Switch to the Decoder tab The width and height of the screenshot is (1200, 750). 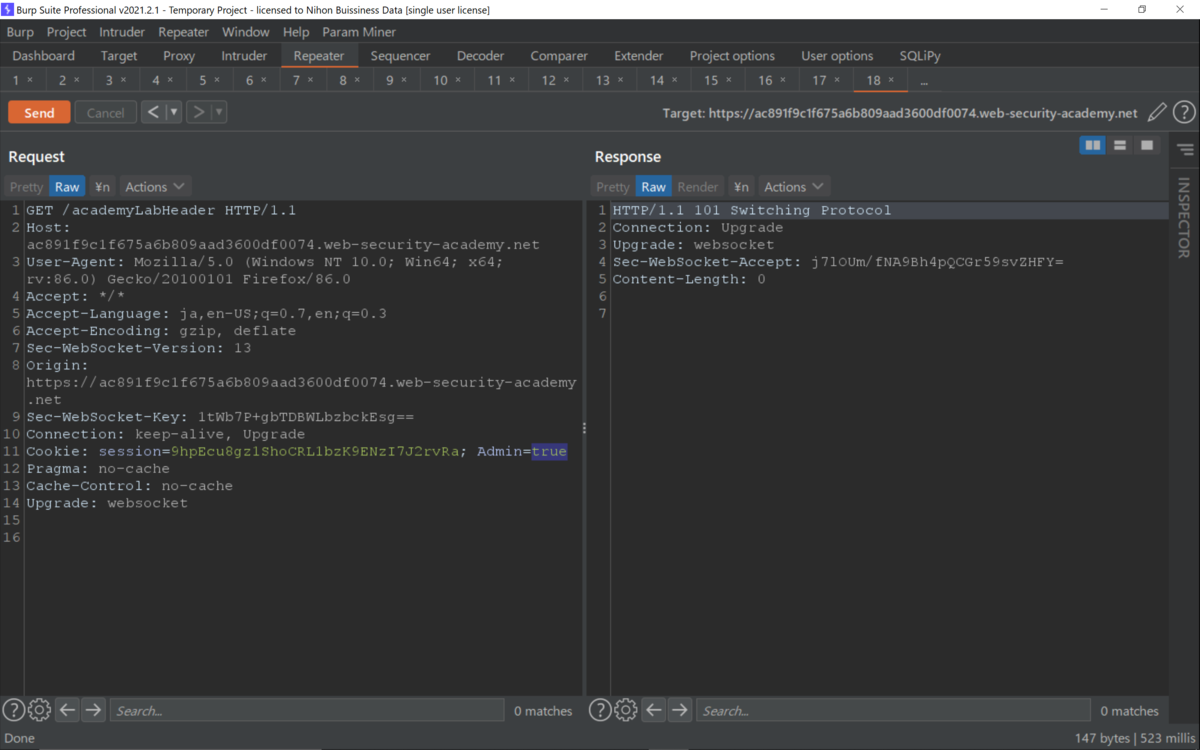coord(480,56)
